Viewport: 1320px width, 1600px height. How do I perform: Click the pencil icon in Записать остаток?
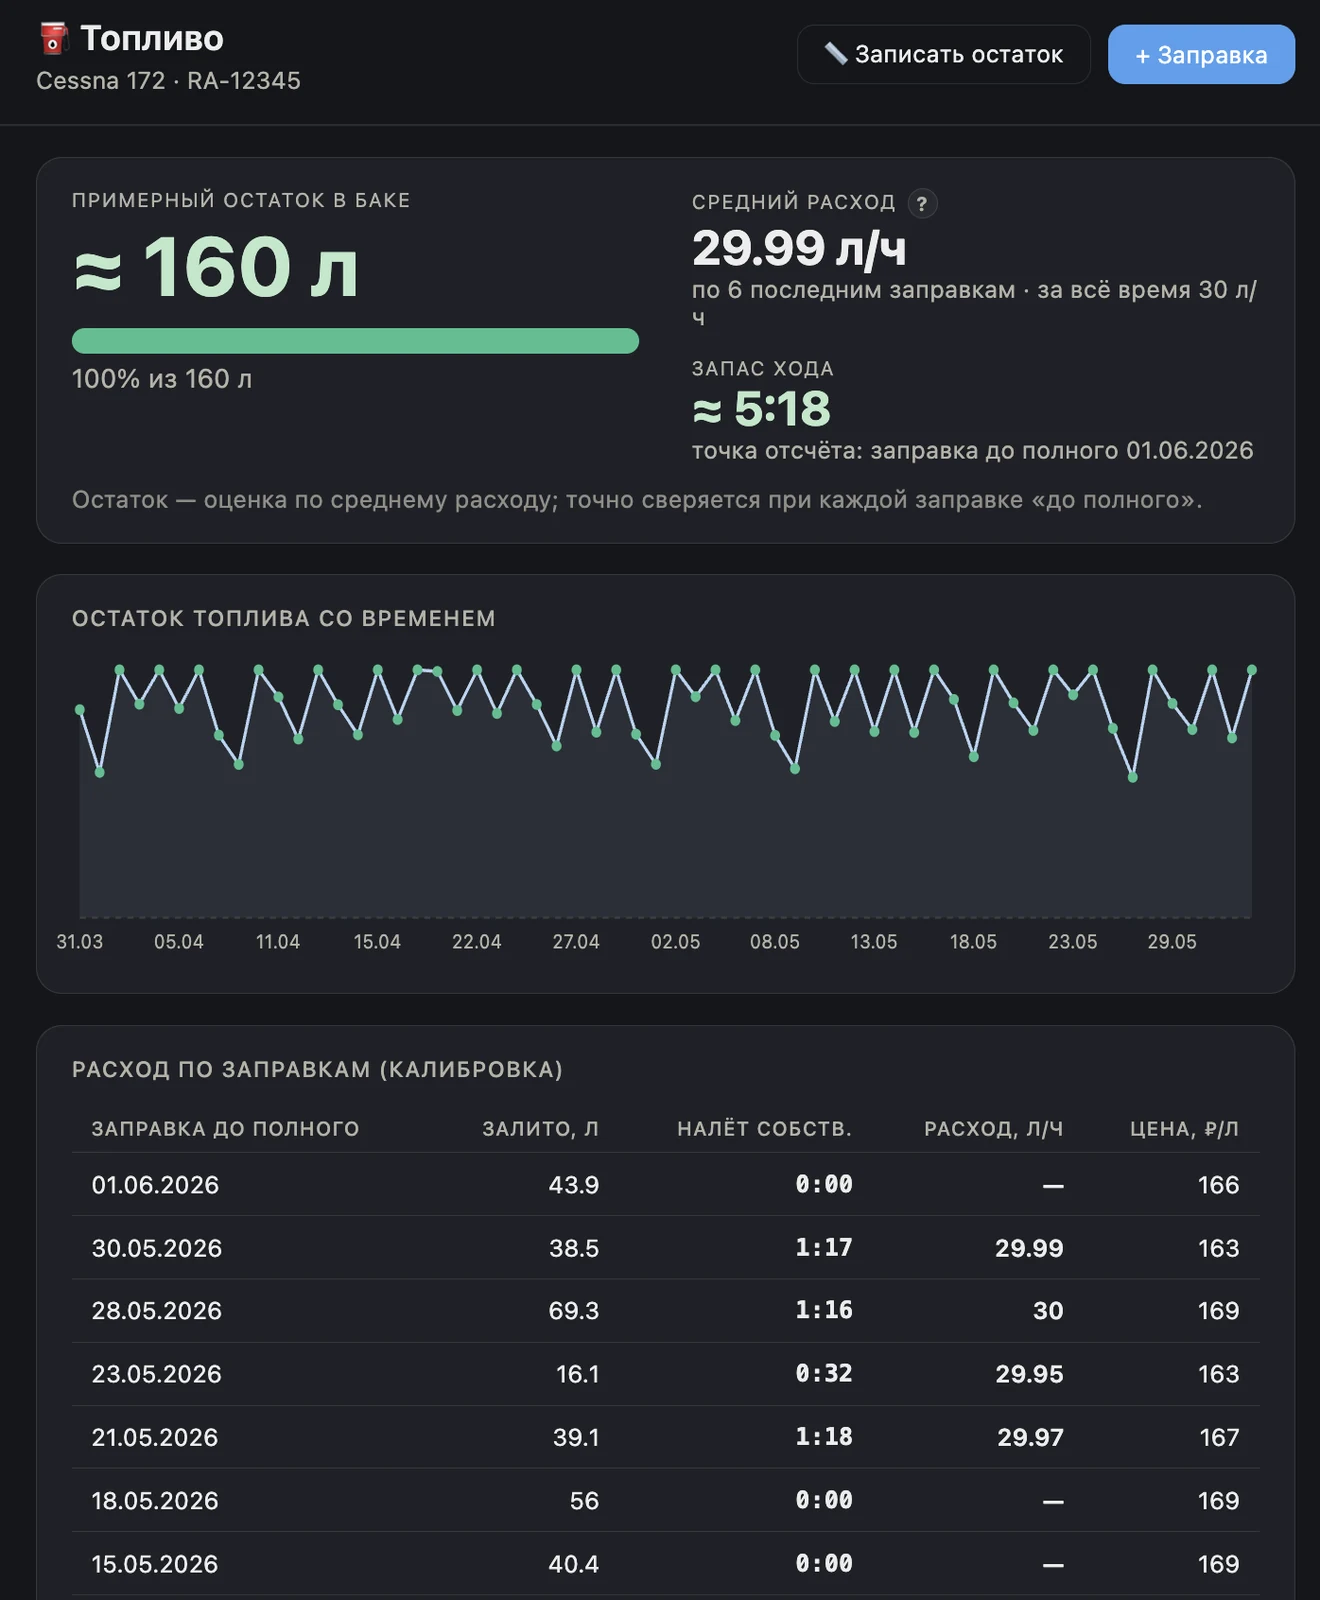[x=835, y=54]
